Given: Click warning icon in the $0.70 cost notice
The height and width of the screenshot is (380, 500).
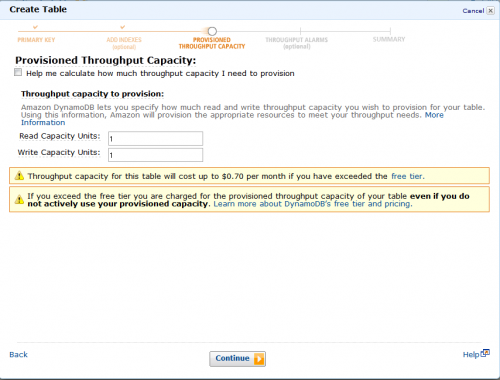Looking at the screenshot, I should point(19,176).
